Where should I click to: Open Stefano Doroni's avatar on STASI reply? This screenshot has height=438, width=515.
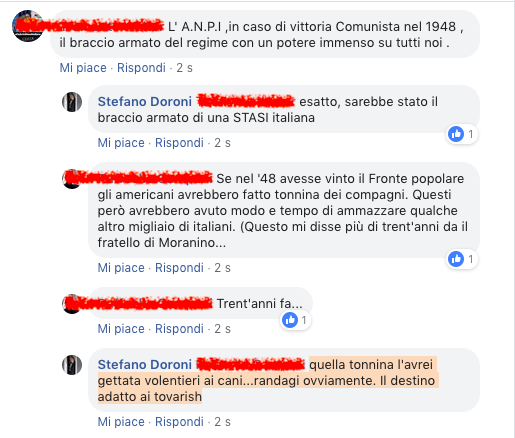click(x=72, y=102)
